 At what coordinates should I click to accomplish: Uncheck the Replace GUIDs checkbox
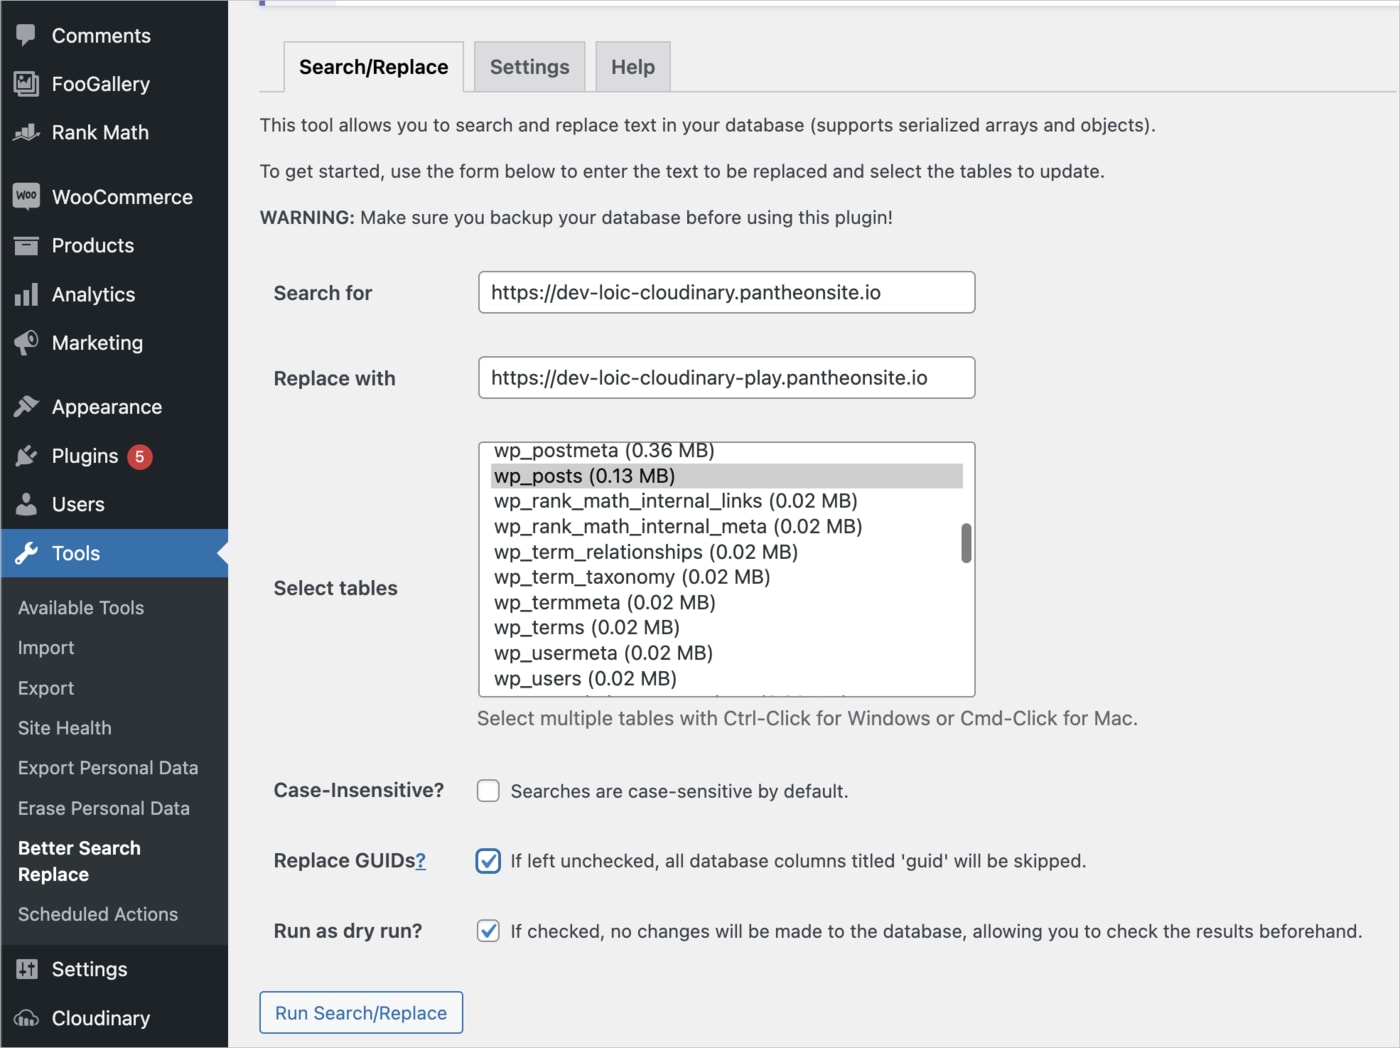(488, 860)
